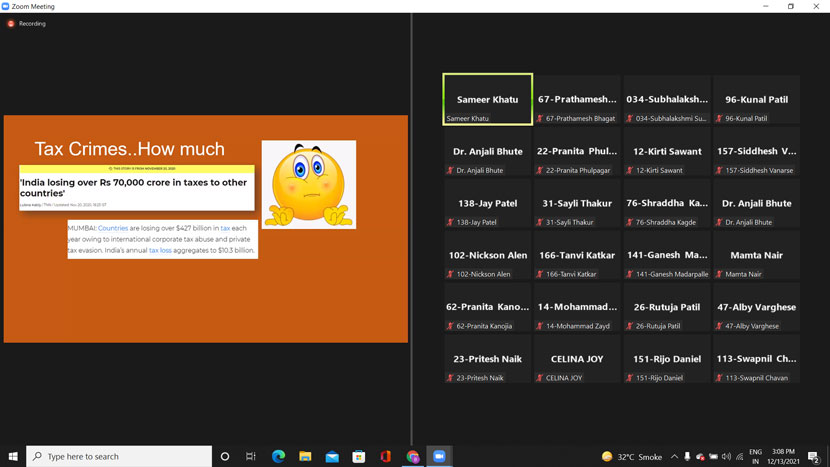Select 31-Sayli Thakur participant tile

(577, 203)
